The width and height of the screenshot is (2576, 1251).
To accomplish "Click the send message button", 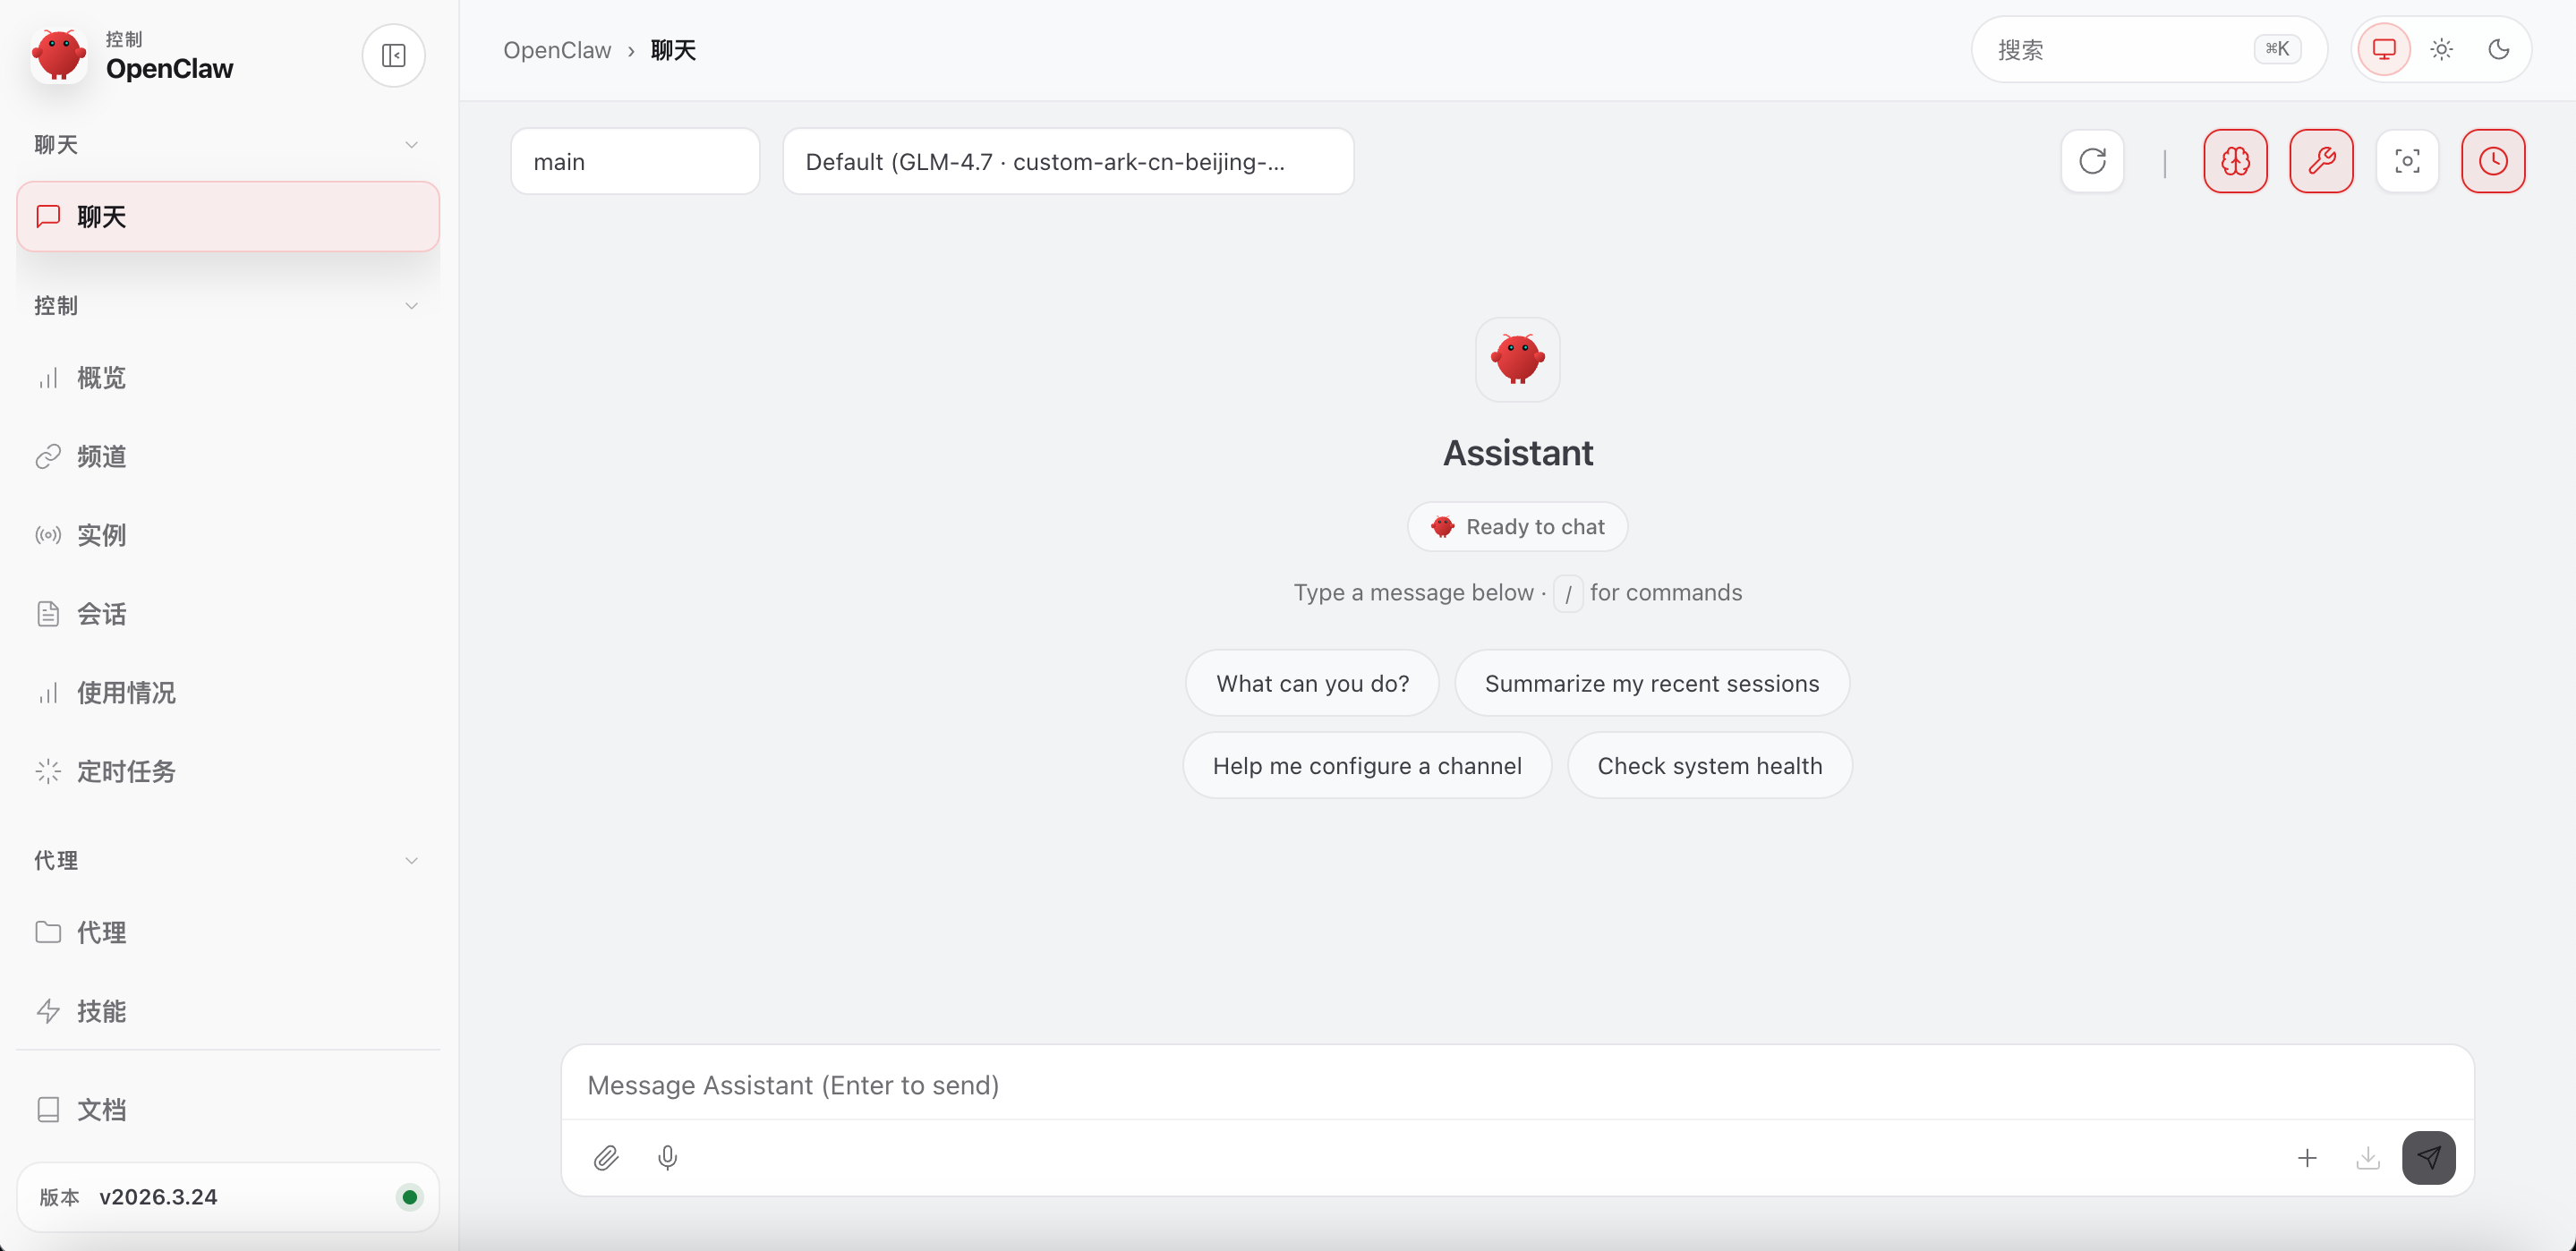I will tap(2428, 1158).
